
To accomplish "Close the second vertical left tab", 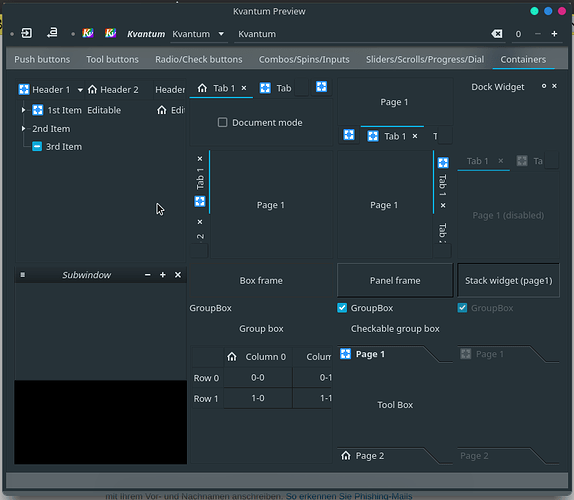I will tap(200, 222).
